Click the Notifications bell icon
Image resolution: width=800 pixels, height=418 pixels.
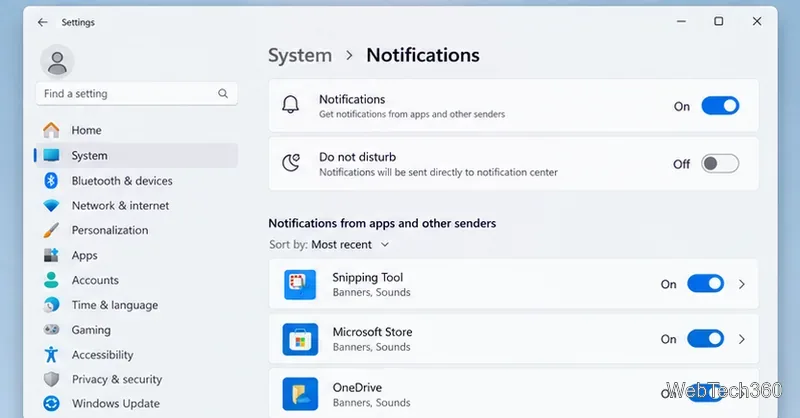pyautogui.click(x=291, y=105)
